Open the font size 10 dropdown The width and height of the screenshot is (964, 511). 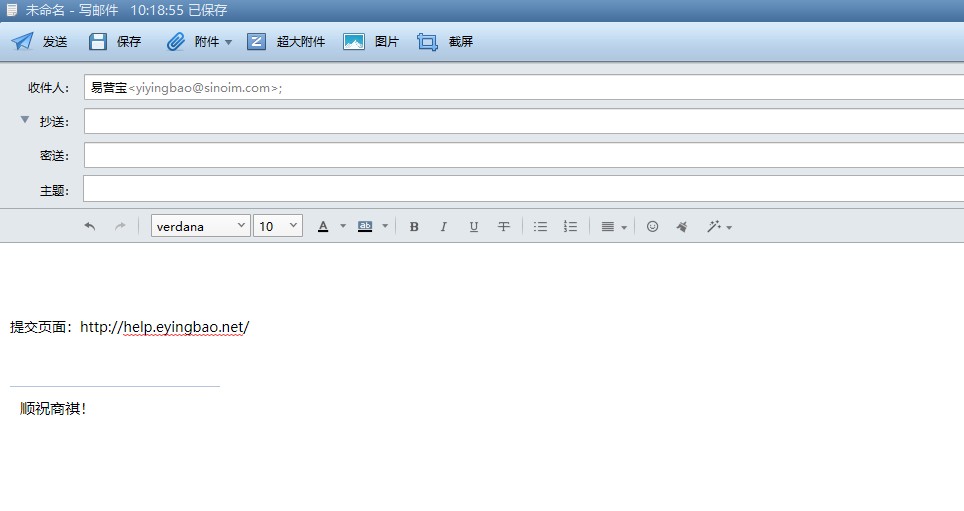click(278, 226)
